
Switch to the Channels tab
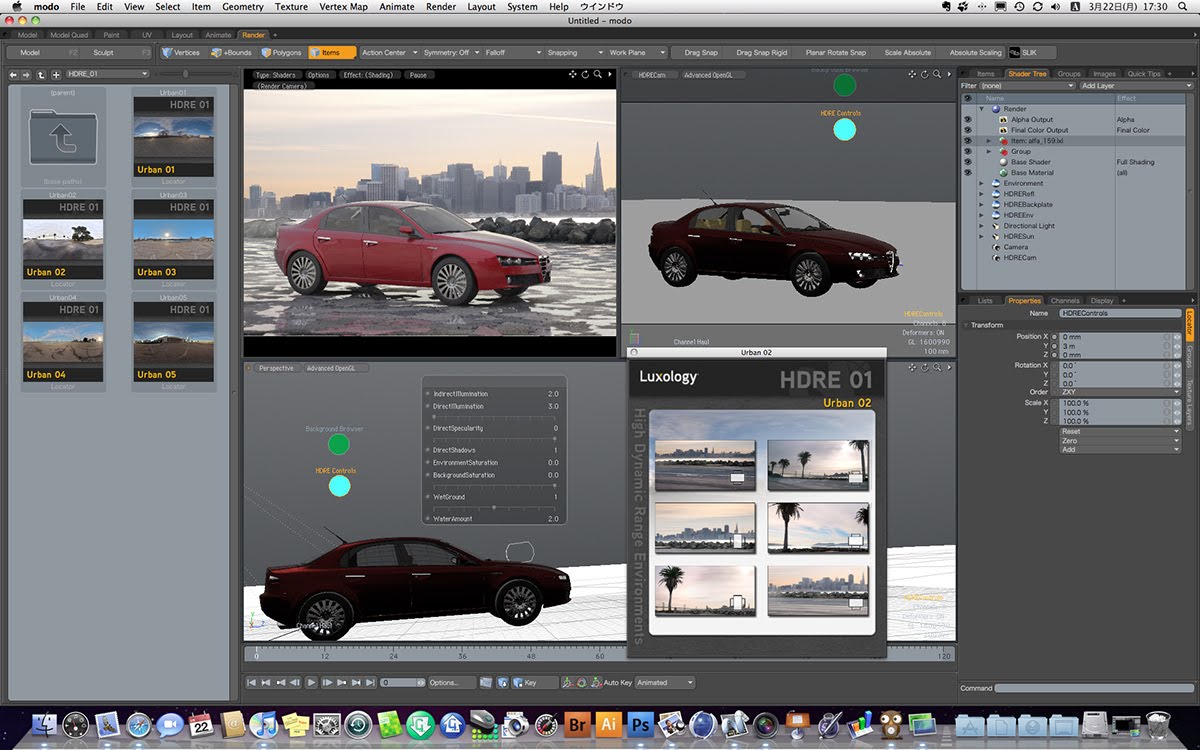[1065, 300]
